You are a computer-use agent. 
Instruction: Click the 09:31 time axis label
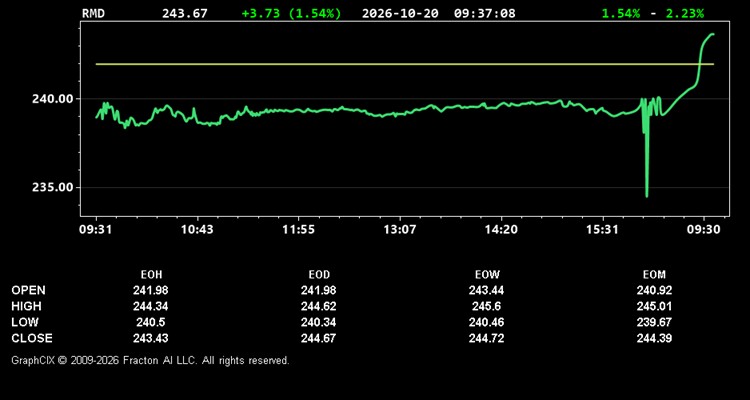click(95, 230)
